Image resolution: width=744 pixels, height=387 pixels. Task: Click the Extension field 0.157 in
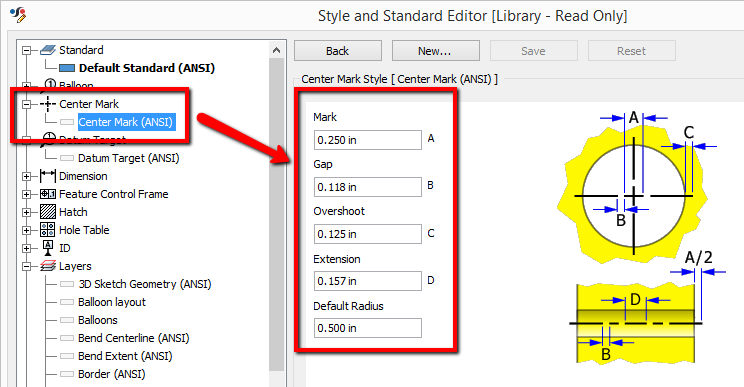368,281
